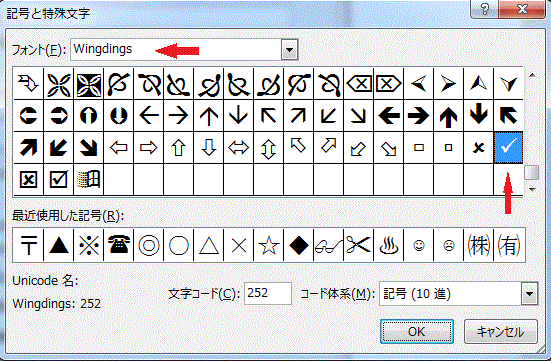Click the 文字コード input field
This screenshot has height=361, width=551.
[x=268, y=293]
